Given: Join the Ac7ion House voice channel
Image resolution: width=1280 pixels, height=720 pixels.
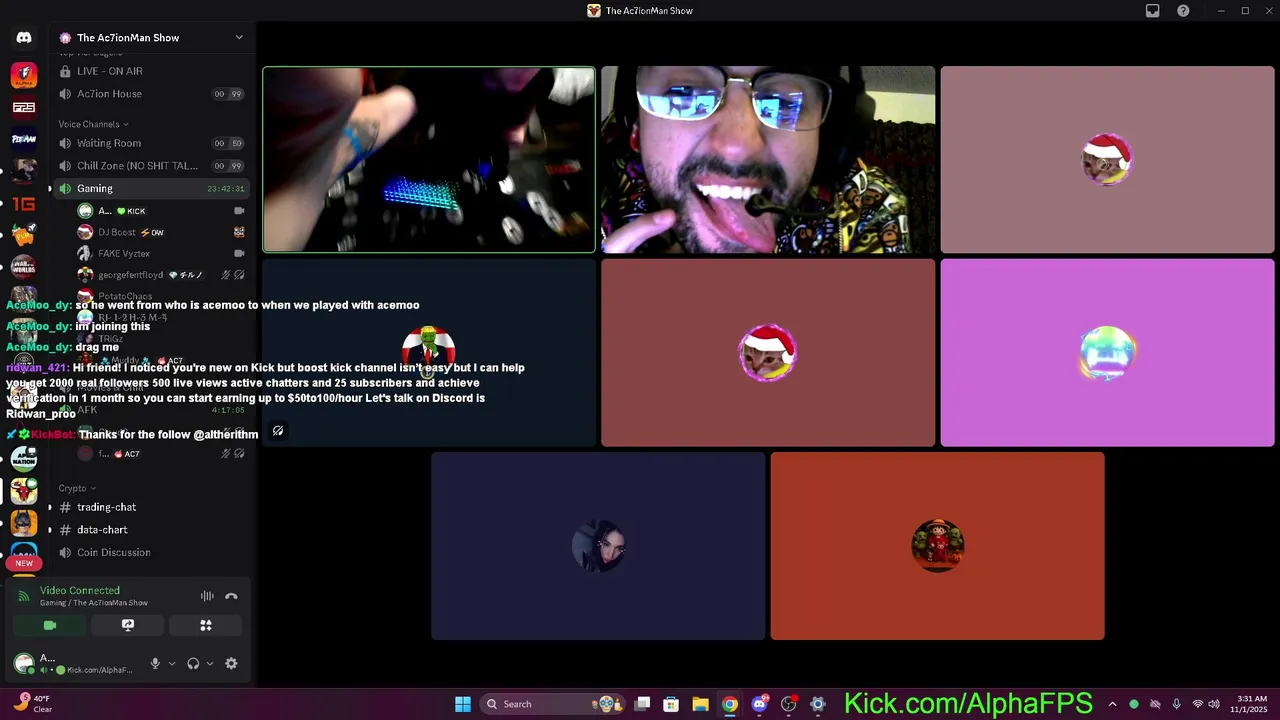Looking at the screenshot, I should (x=150, y=94).
